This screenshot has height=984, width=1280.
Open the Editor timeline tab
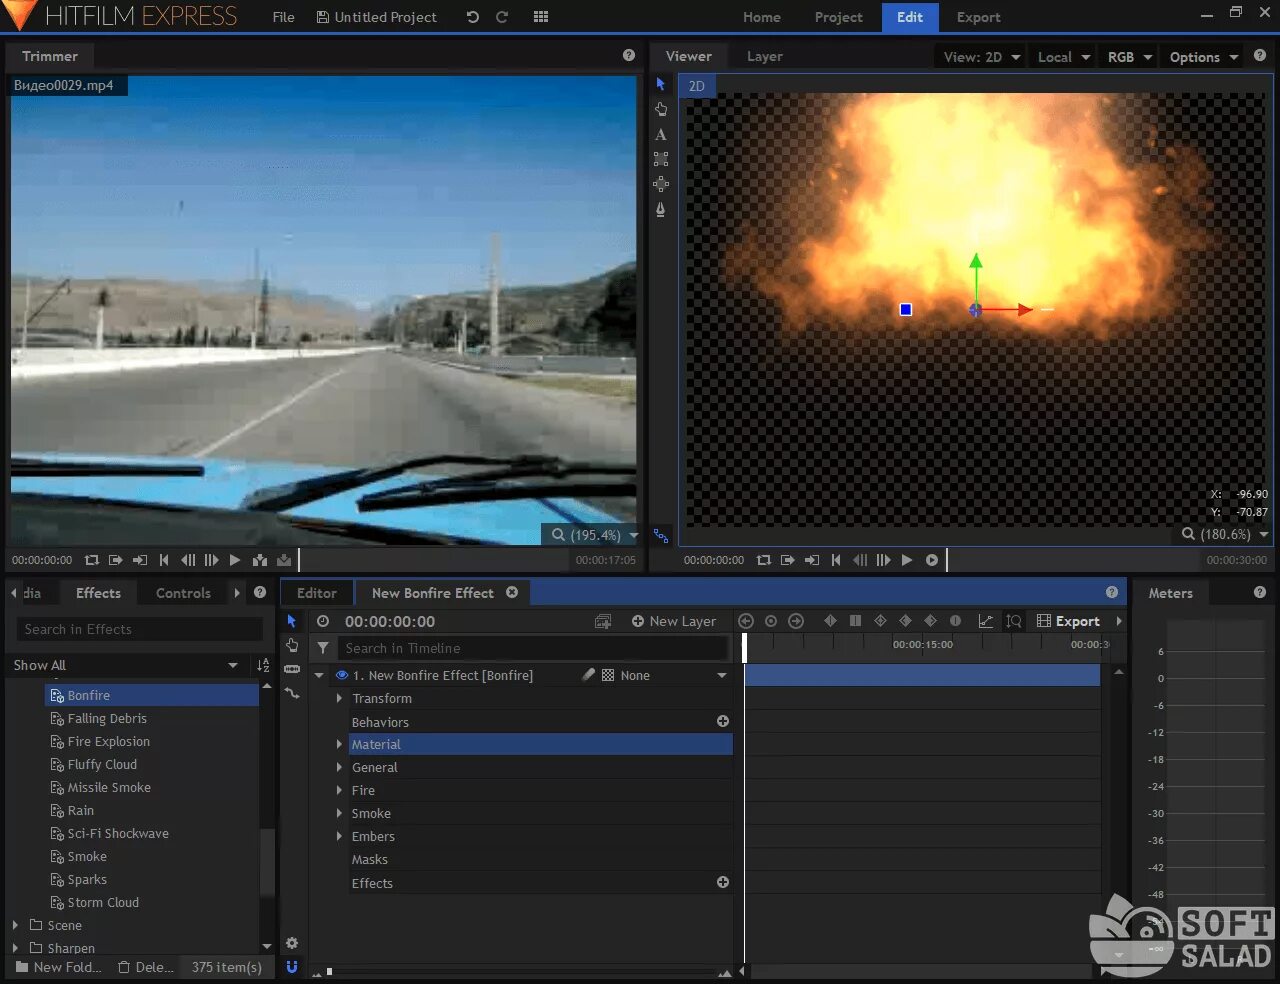[317, 593]
